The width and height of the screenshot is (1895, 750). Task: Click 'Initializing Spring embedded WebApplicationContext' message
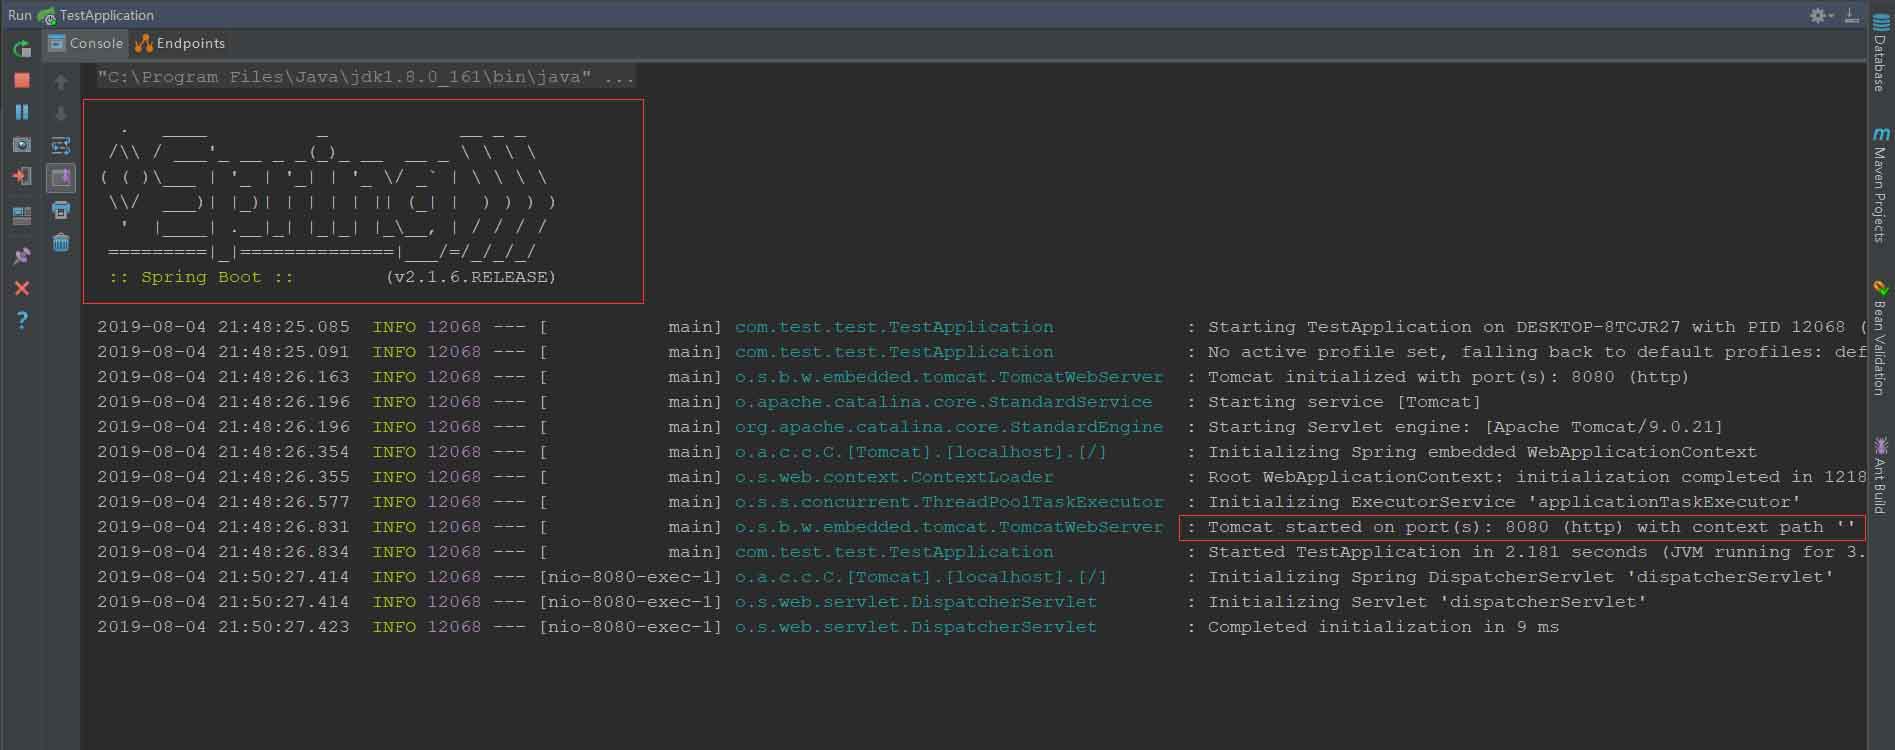coord(1482,452)
